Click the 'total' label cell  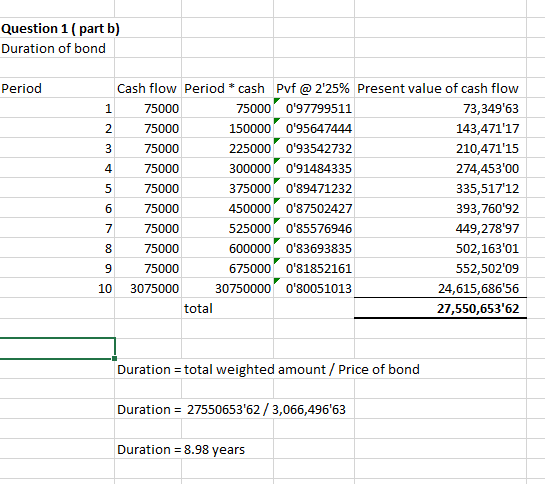click(x=227, y=308)
